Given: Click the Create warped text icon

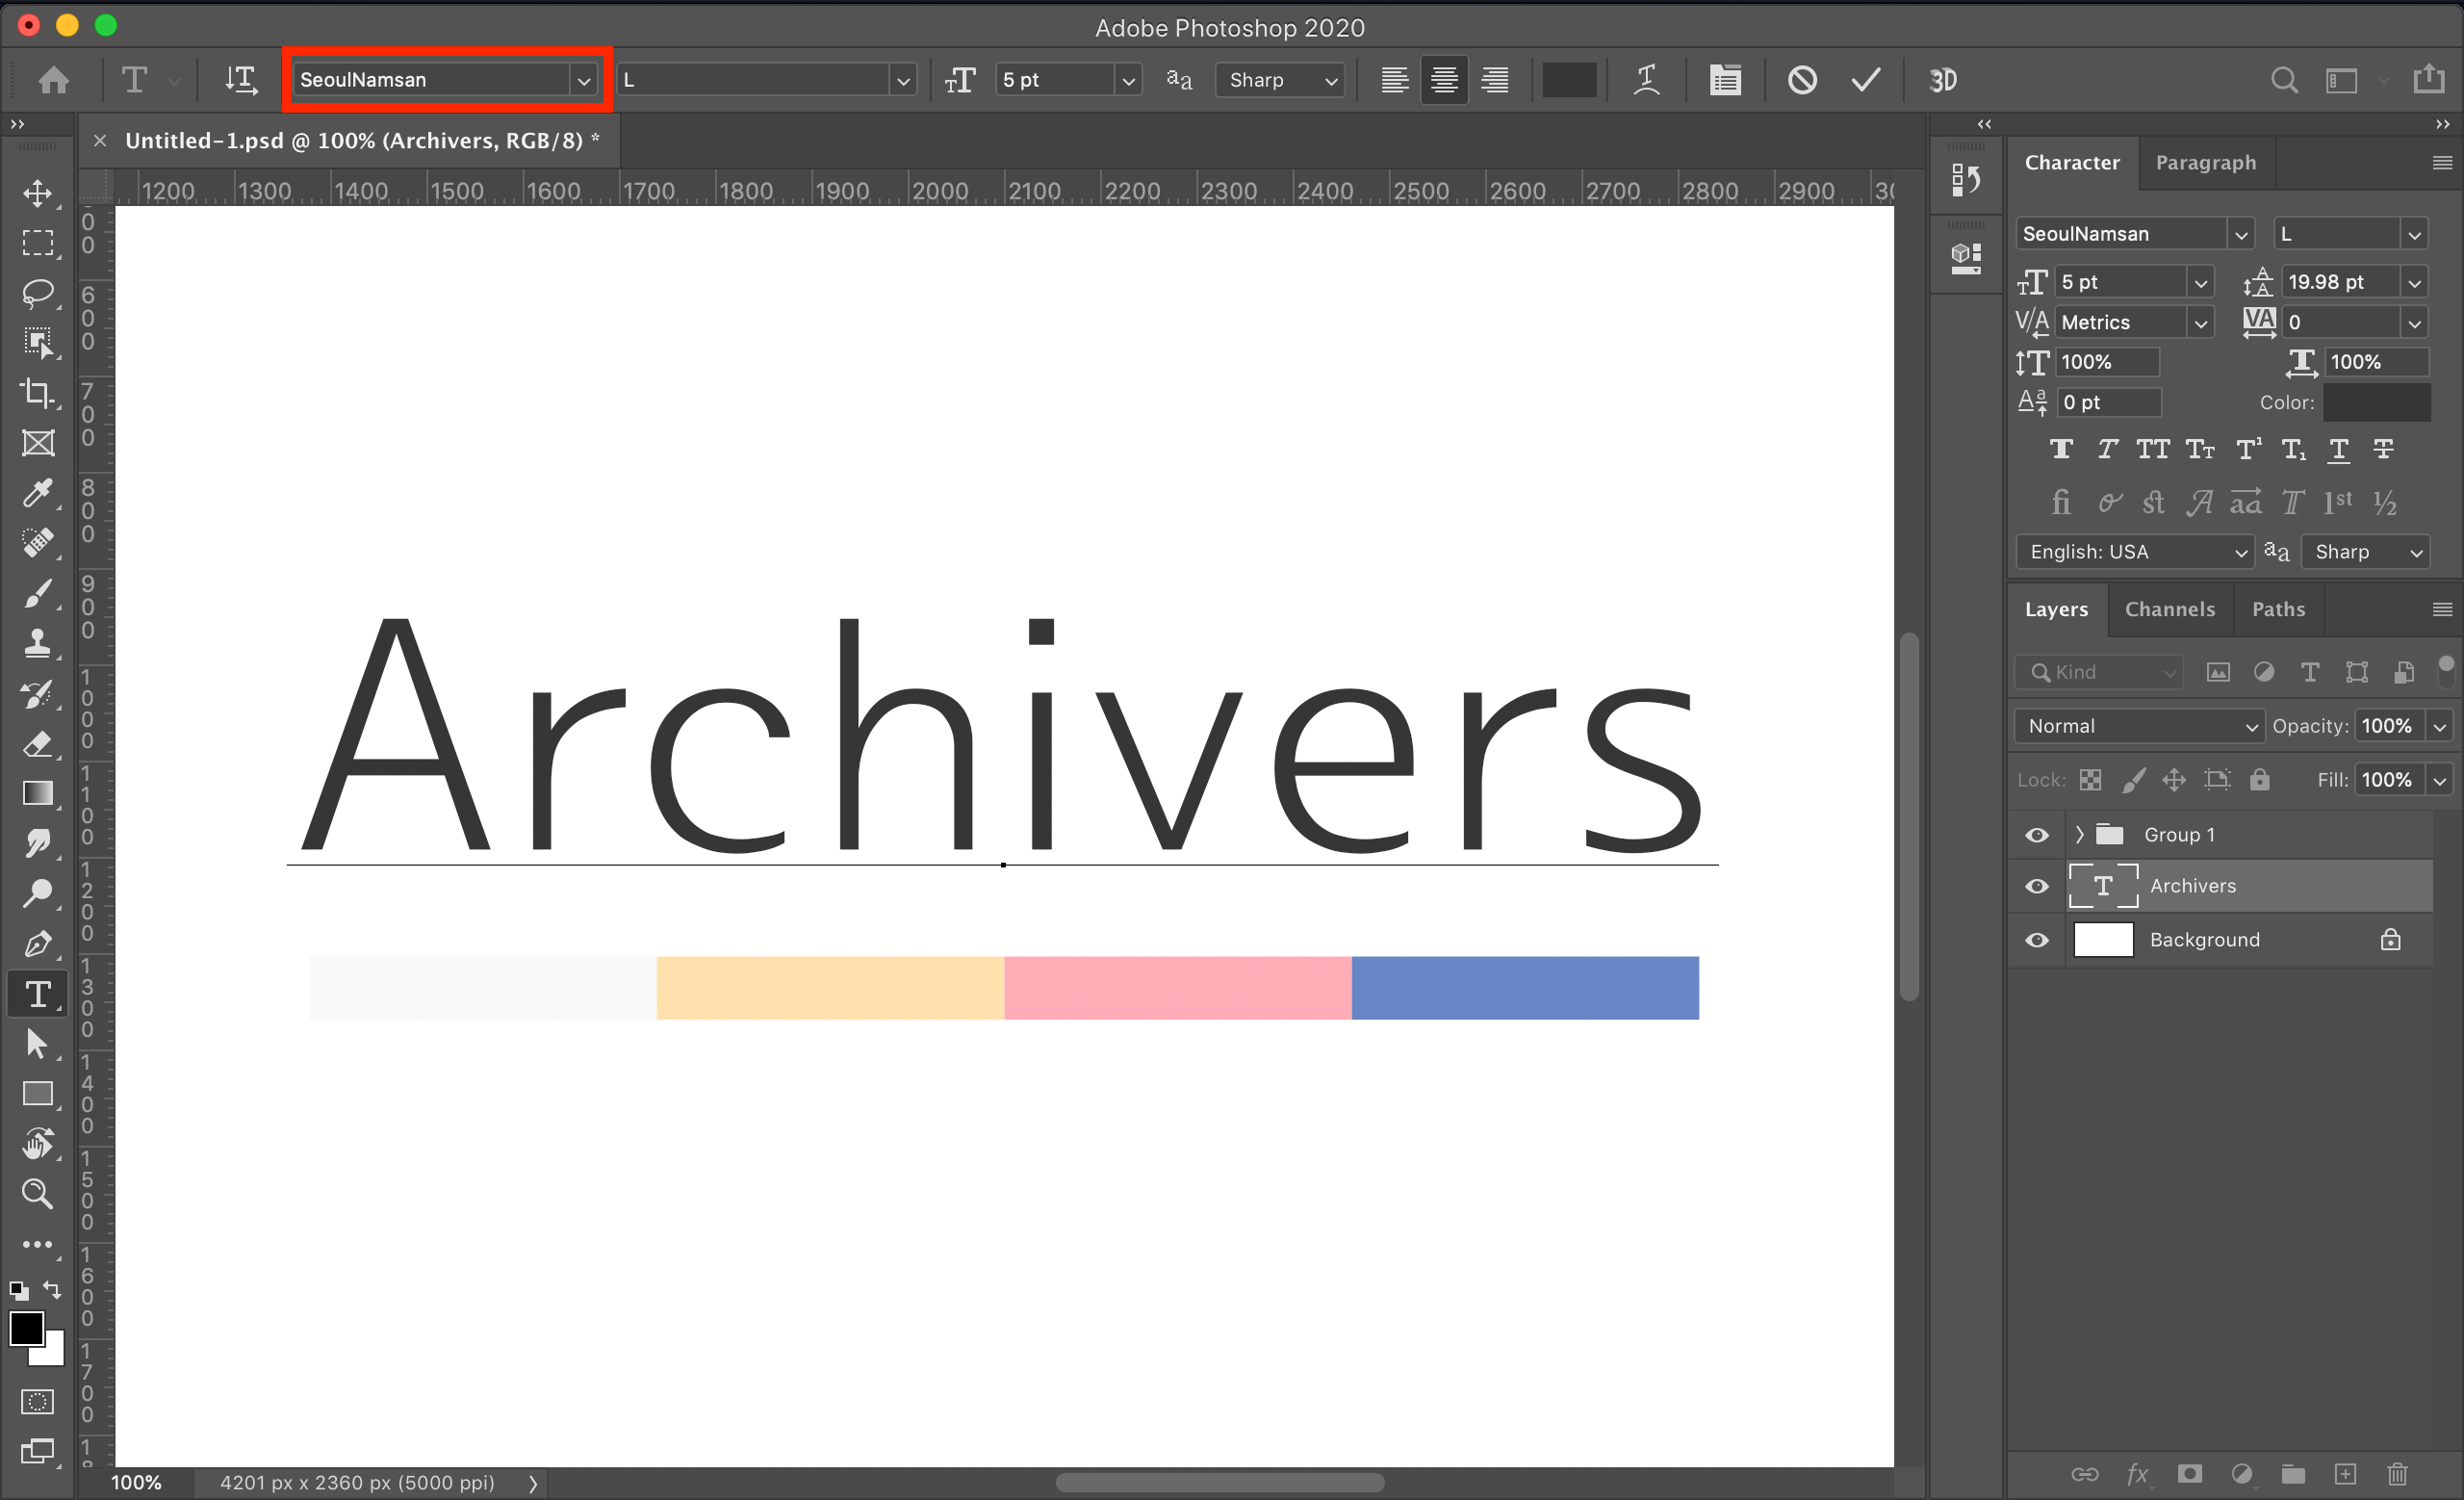Looking at the screenshot, I should tap(1646, 80).
